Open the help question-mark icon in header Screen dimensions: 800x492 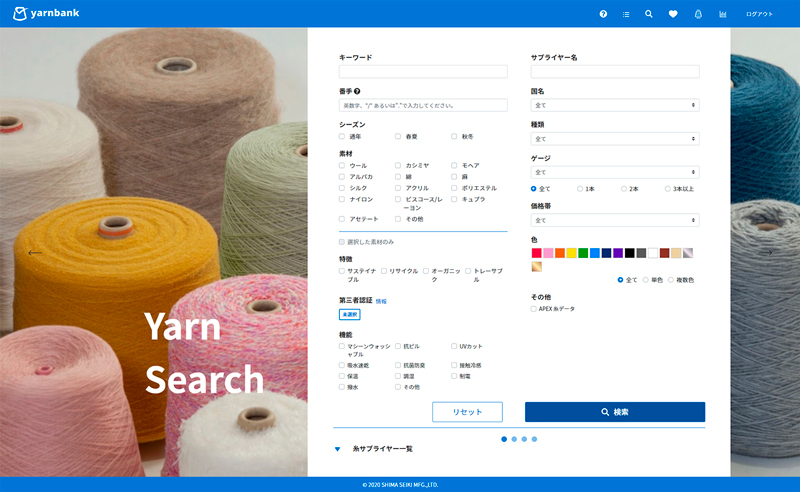(x=603, y=14)
